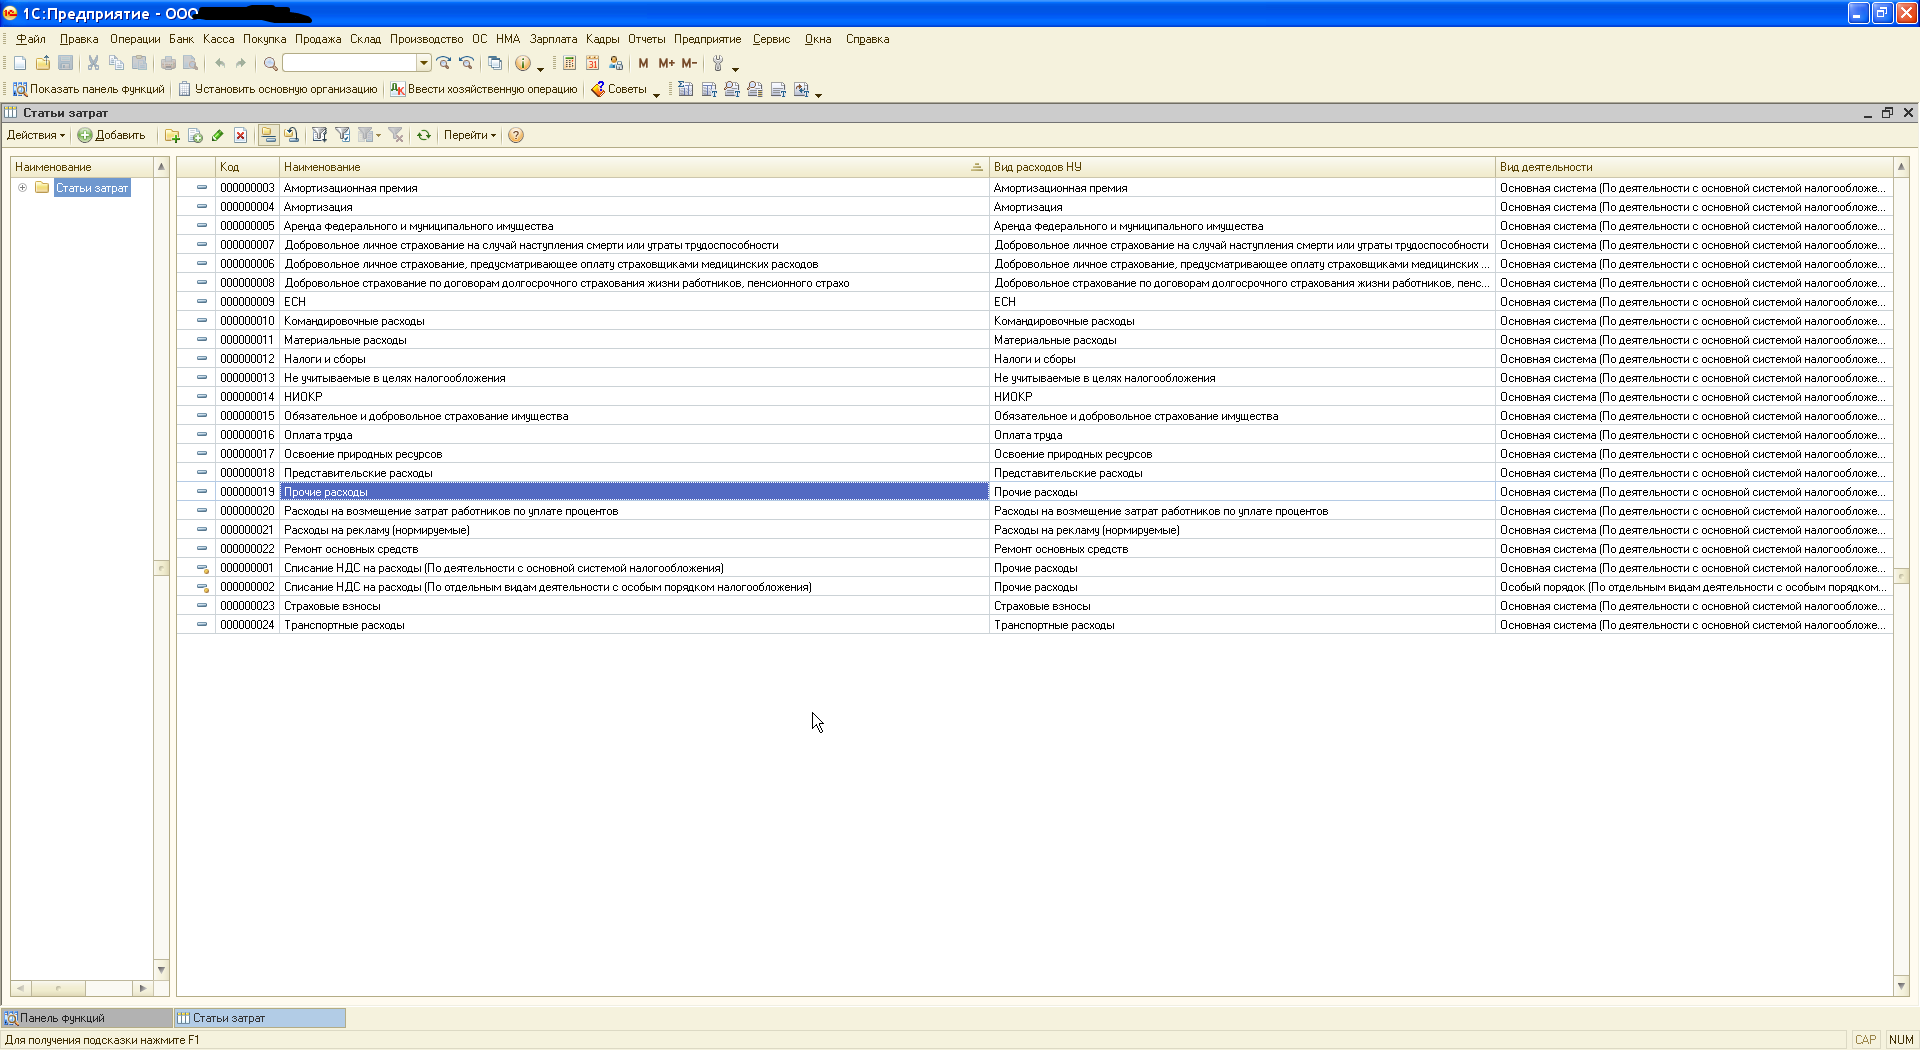Open the Перейти dropdown menu
This screenshot has width=1920, height=1050.
469,136
